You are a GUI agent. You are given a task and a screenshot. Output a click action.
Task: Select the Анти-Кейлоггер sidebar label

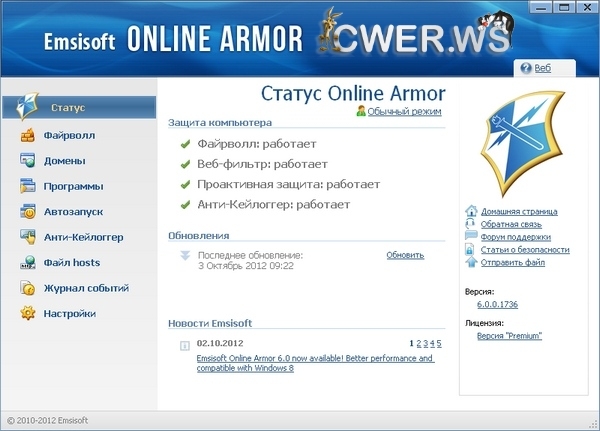[83, 237]
